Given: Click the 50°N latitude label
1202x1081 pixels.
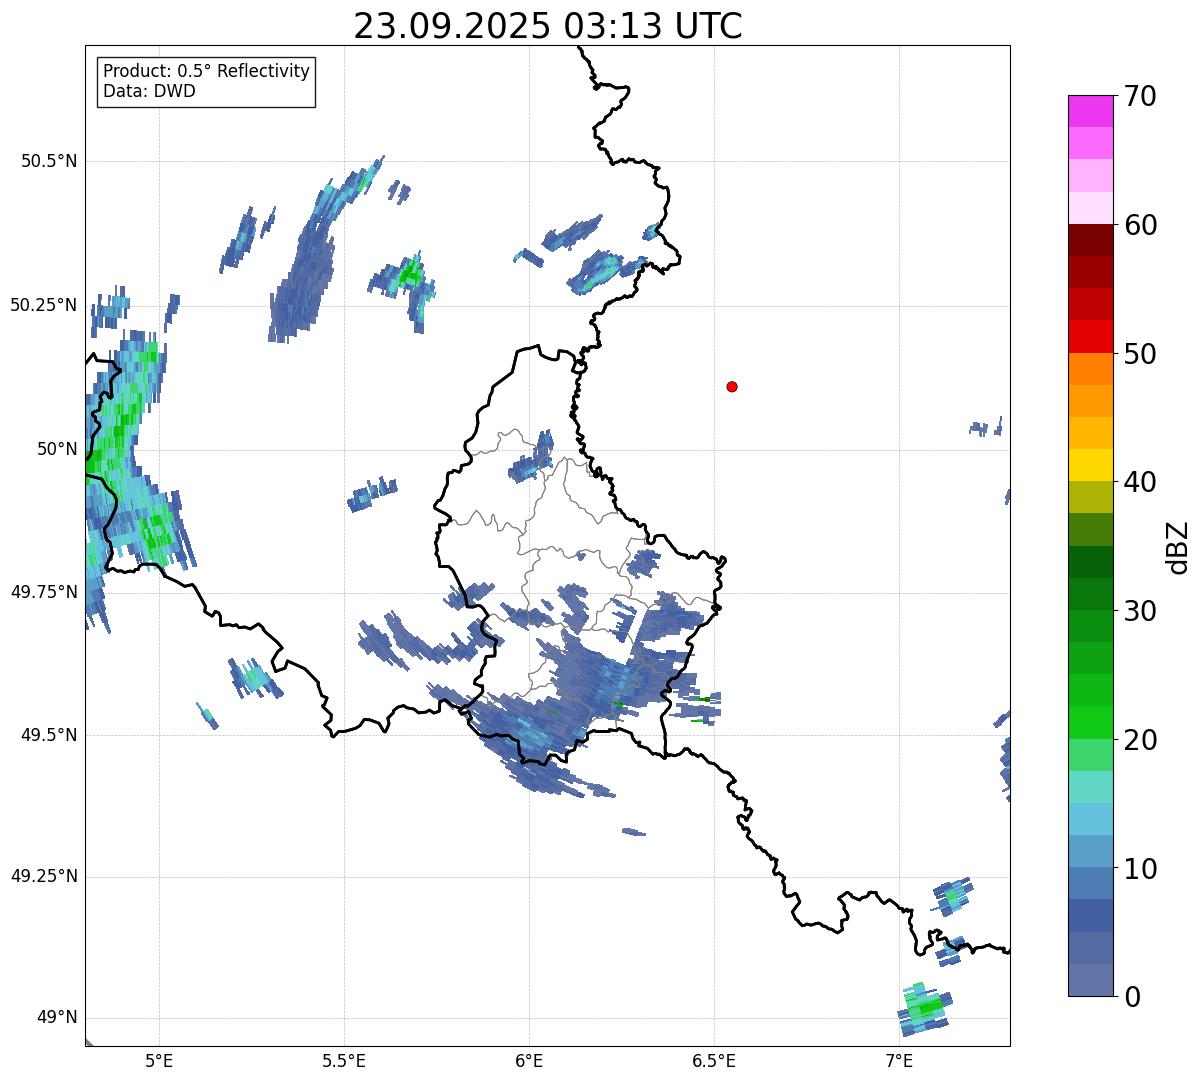Looking at the screenshot, I should click(x=57, y=449).
